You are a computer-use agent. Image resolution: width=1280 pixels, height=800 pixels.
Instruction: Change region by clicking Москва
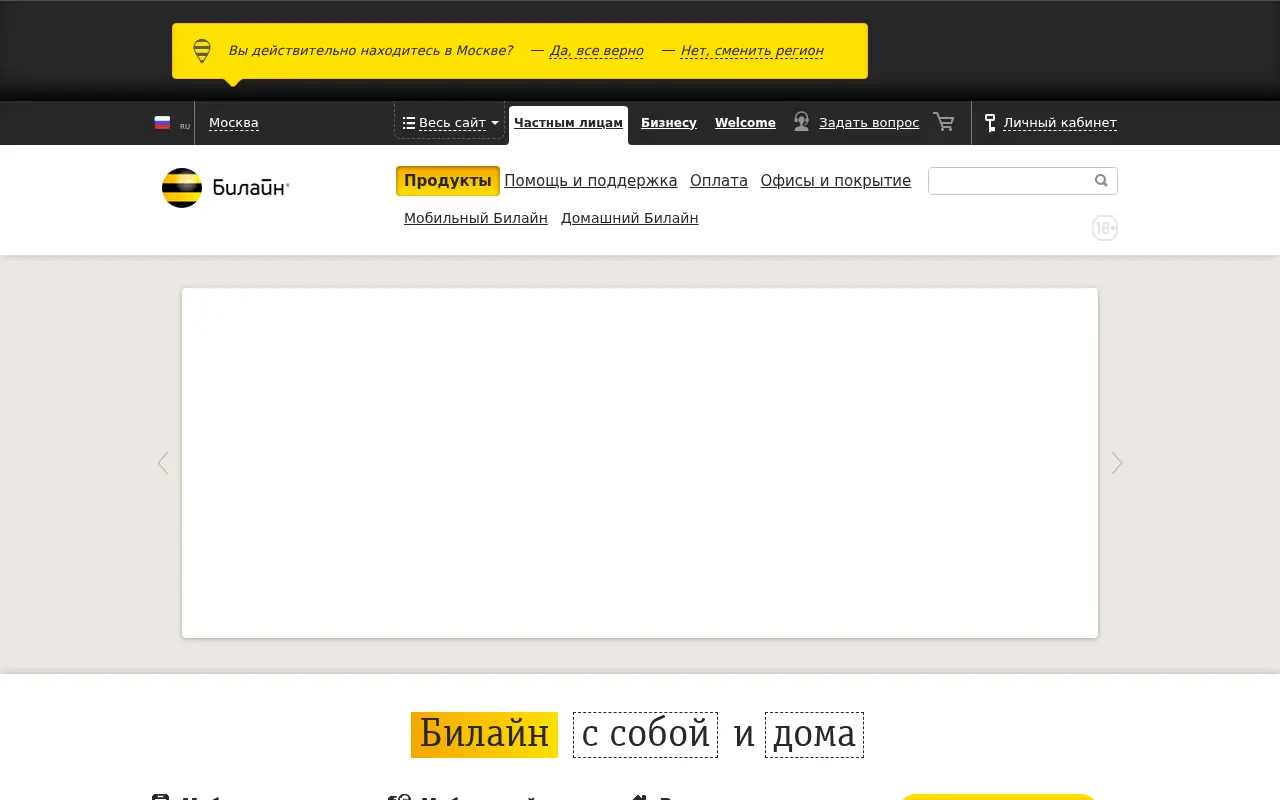tap(234, 123)
